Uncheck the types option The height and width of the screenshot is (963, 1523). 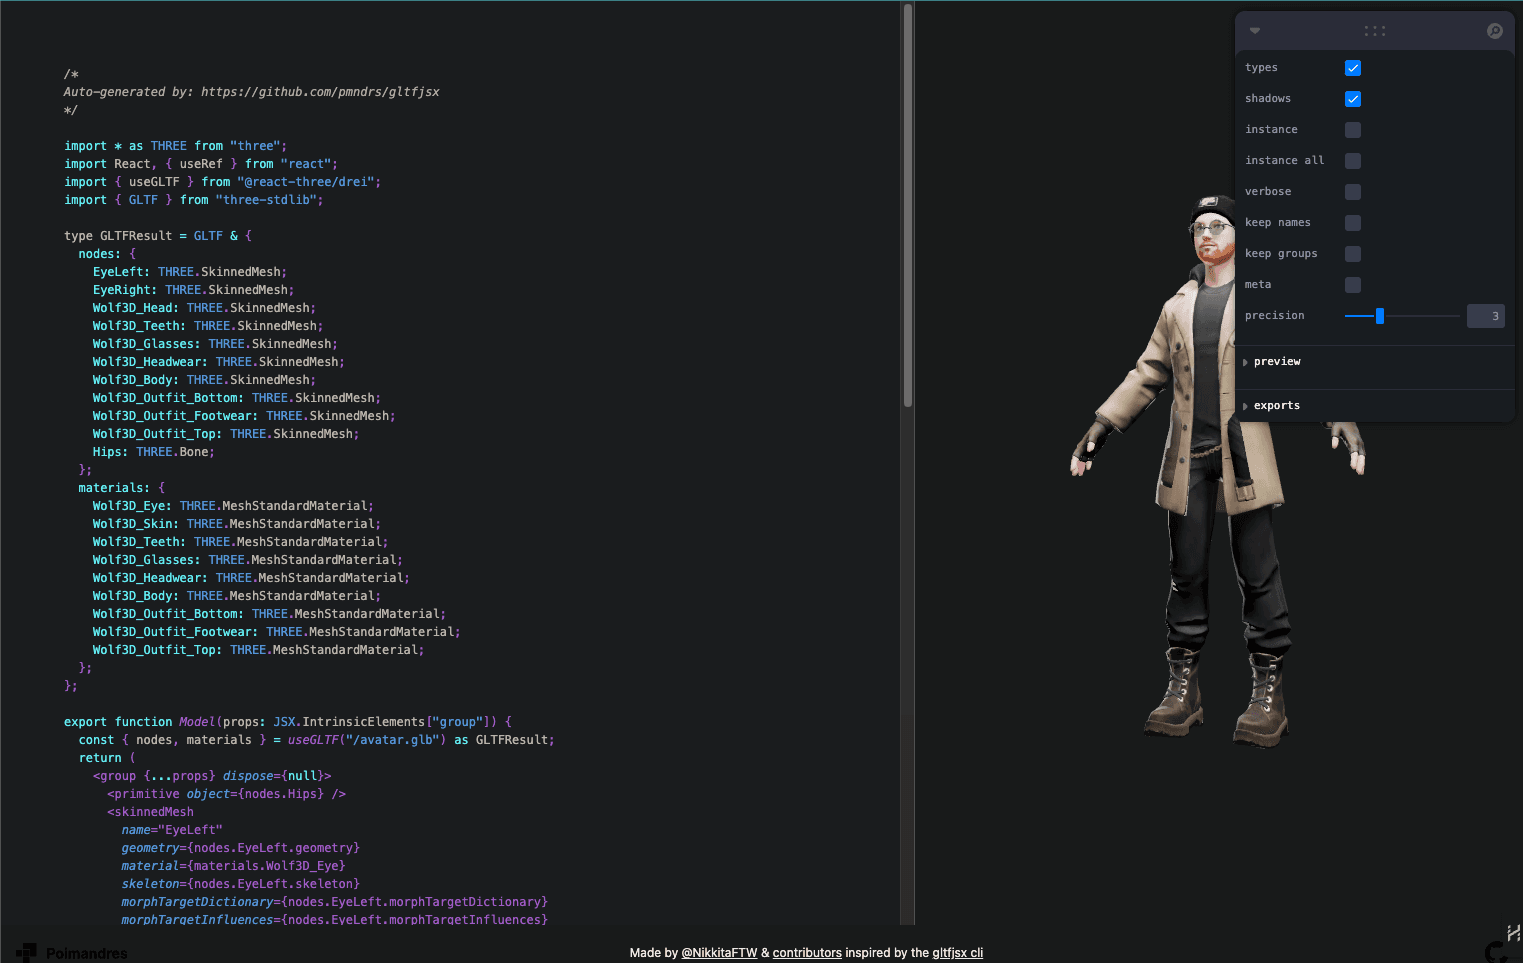[1352, 67]
